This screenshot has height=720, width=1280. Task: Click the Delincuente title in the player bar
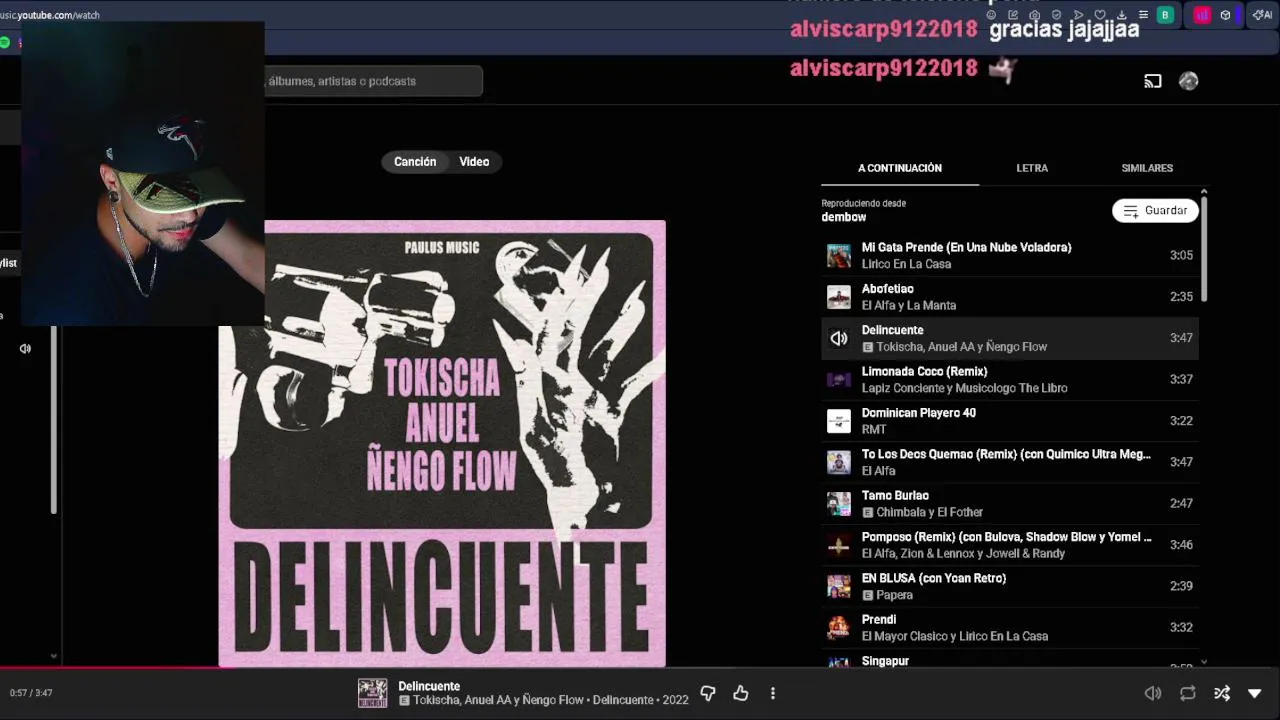click(429, 686)
